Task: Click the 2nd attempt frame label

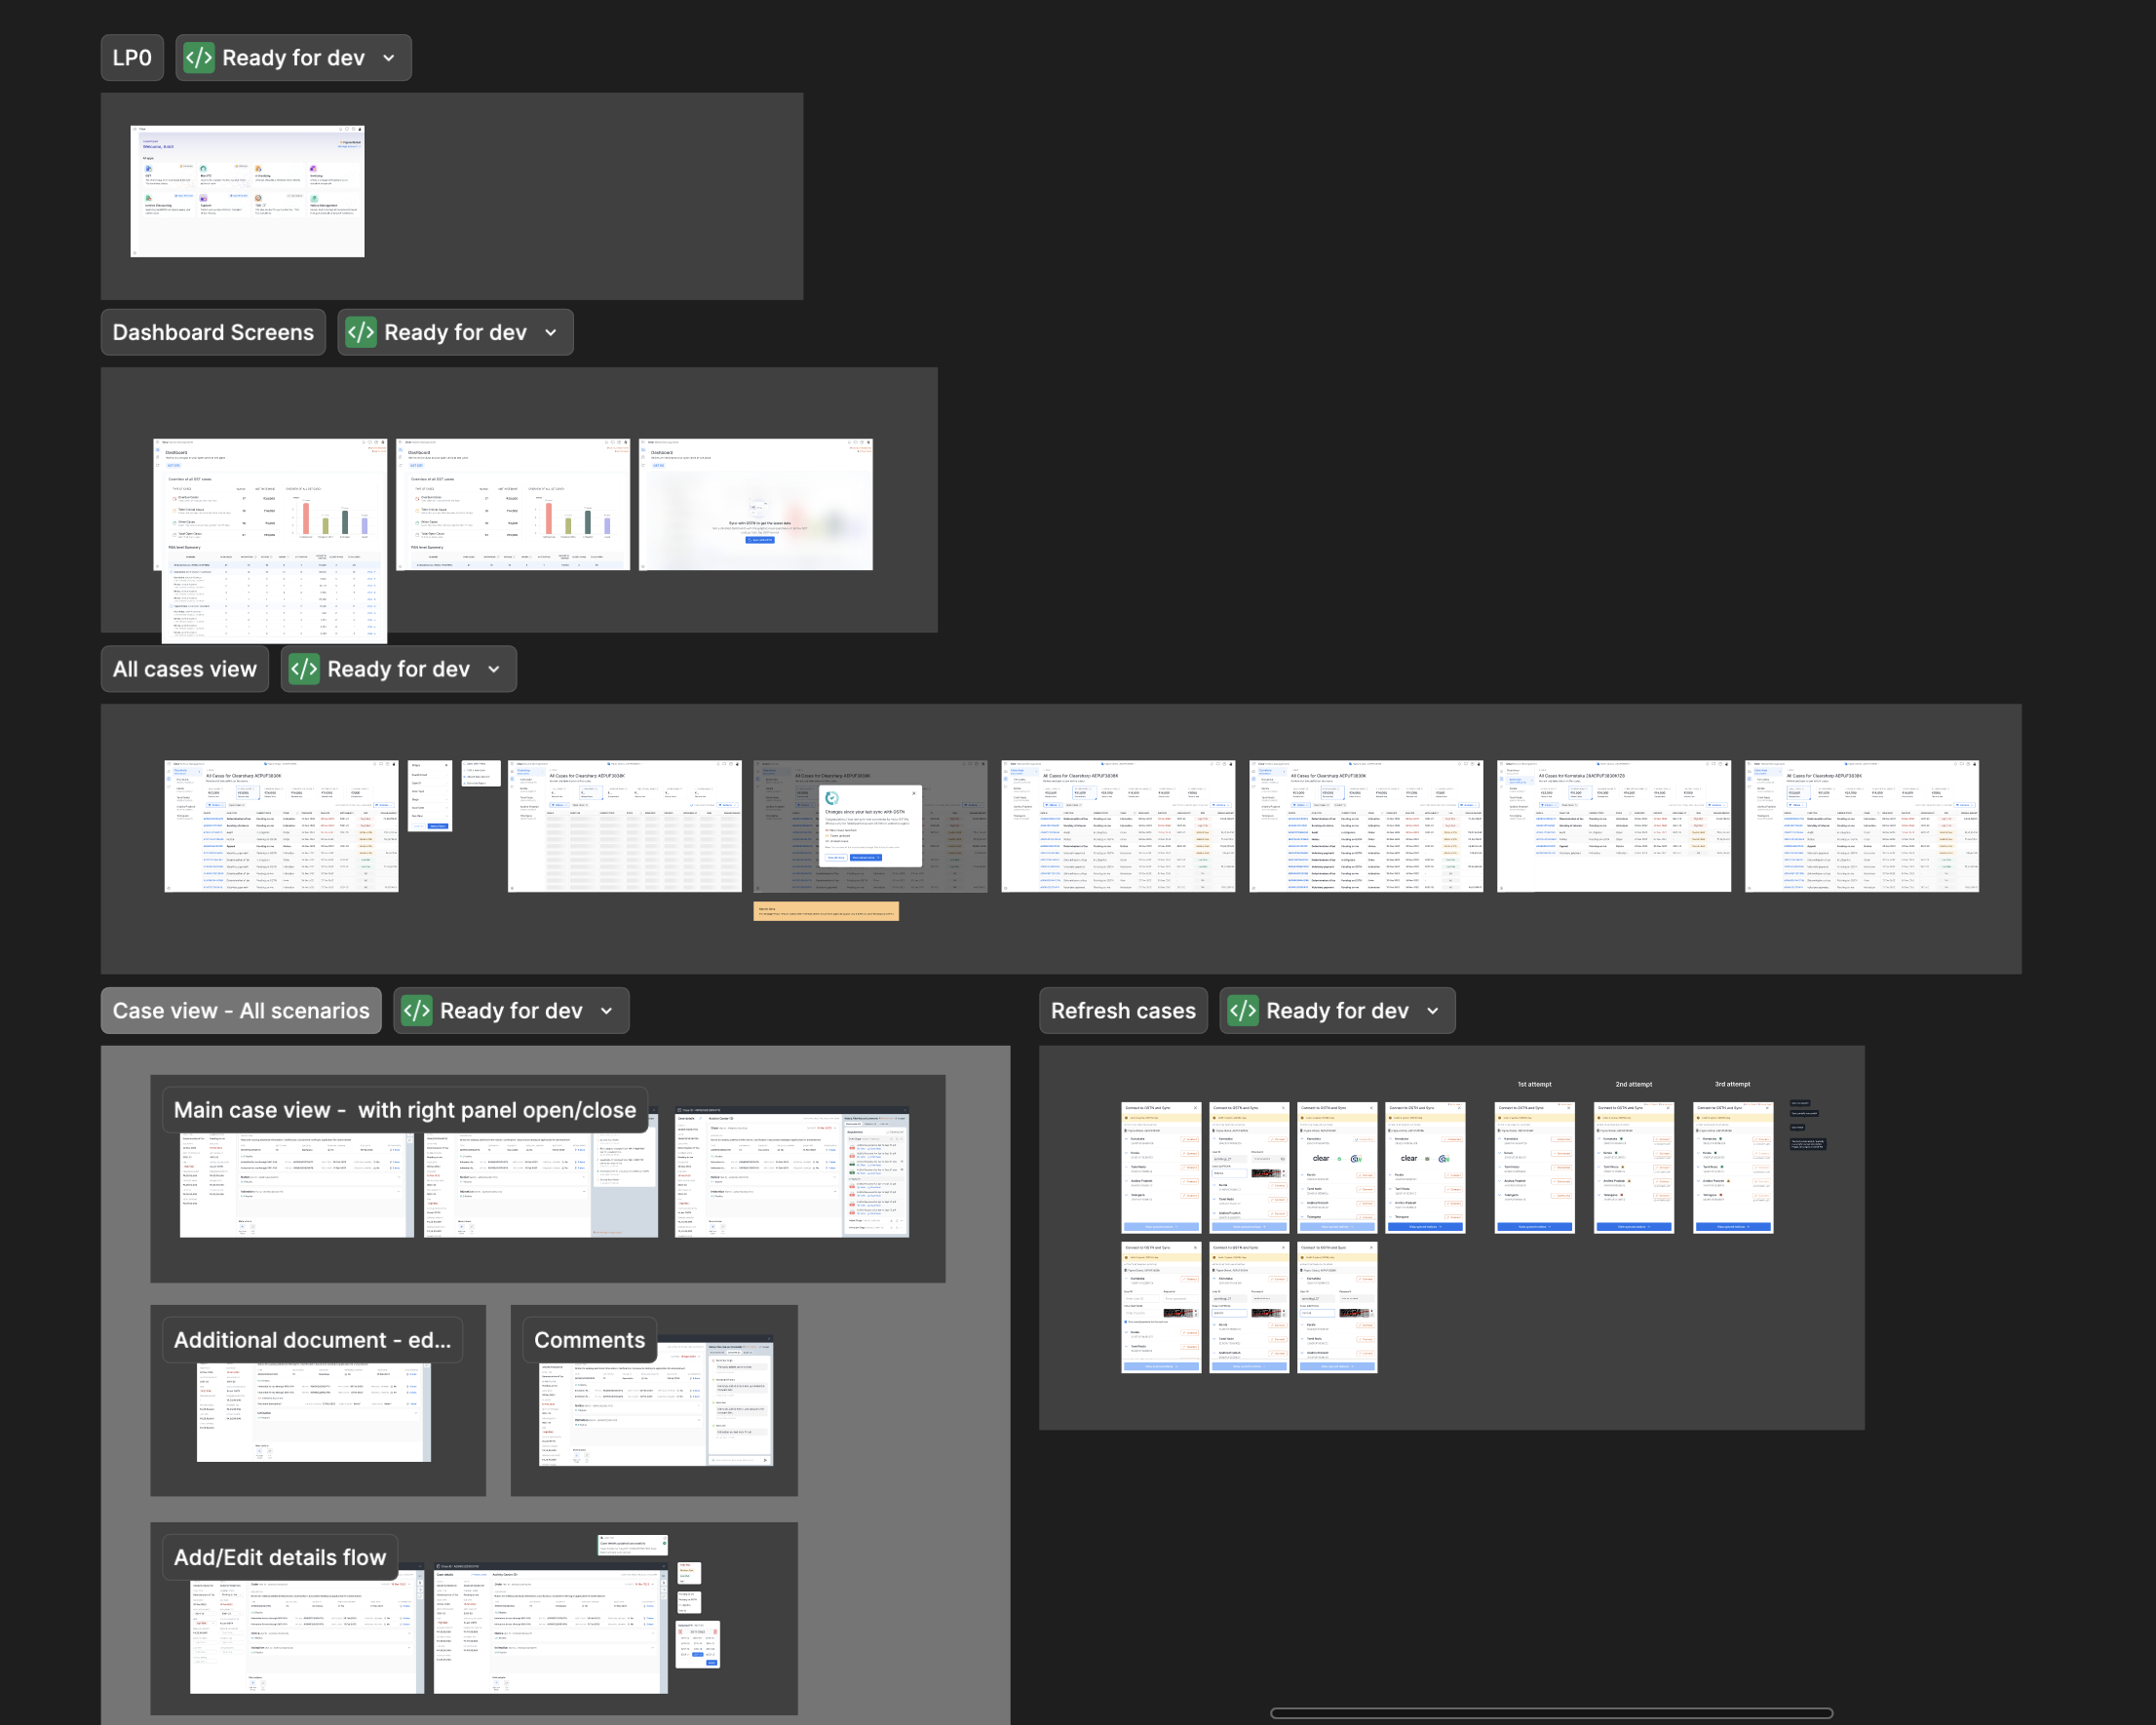Action: coord(1633,1084)
